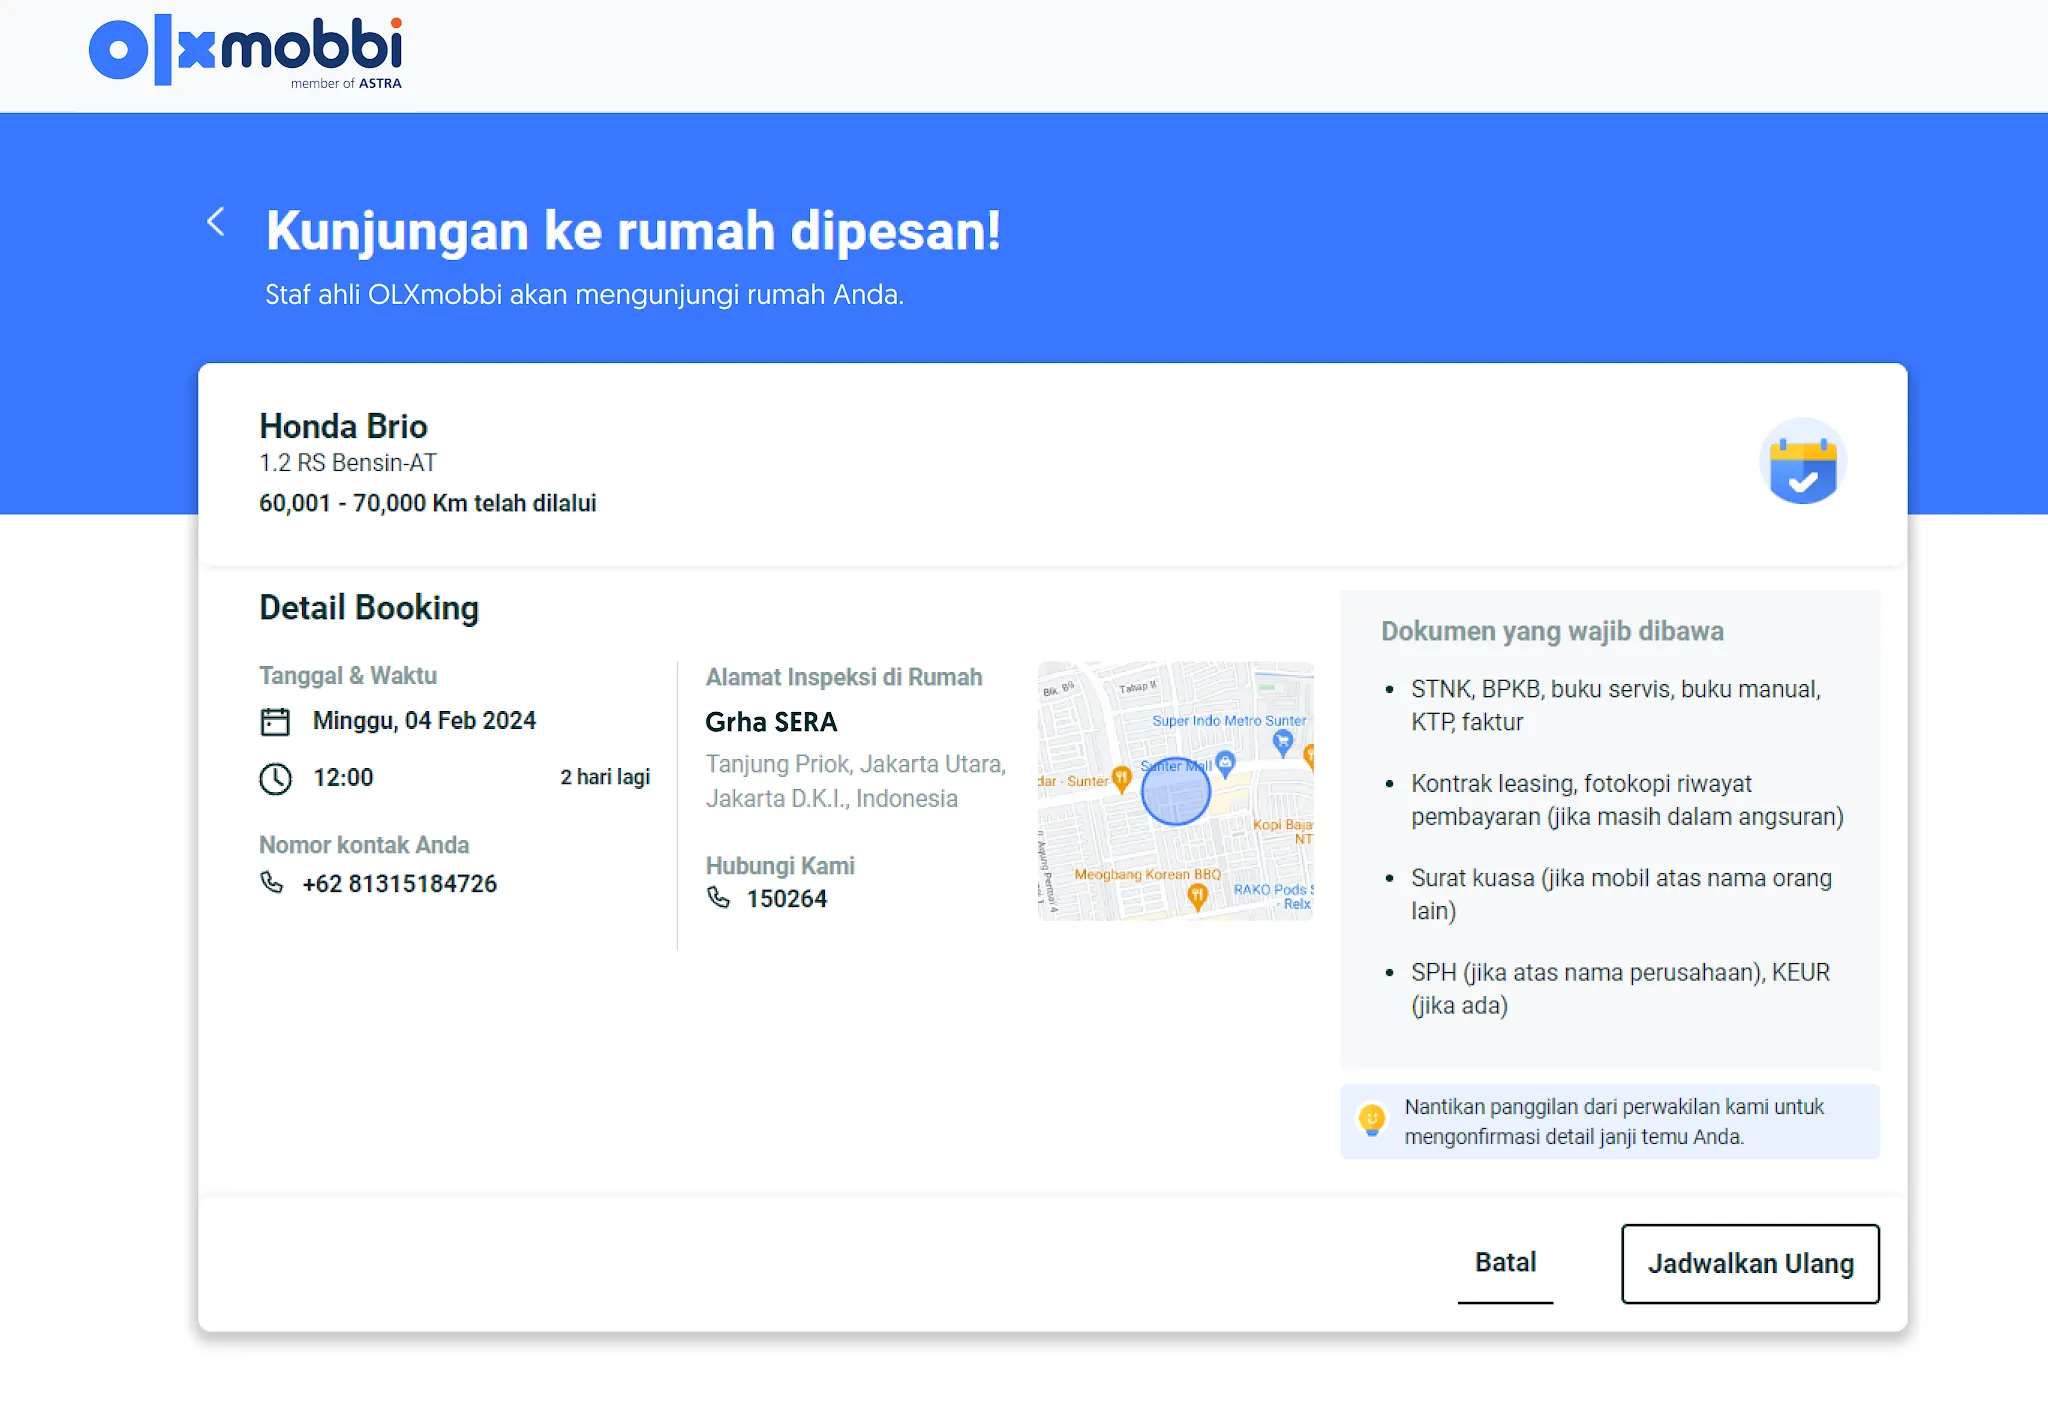2048x1403 pixels.
Task: Click '60,001 - 70,000 Km telah dilalui'
Action: click(428, 503)
